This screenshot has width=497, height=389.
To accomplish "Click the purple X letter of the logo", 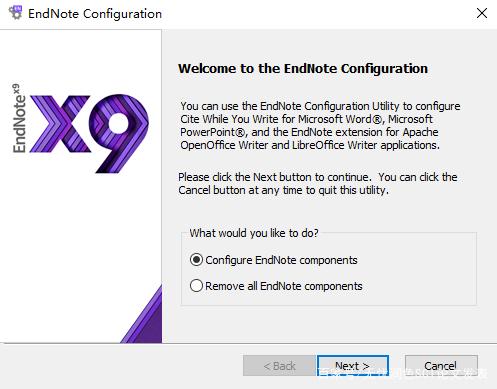I will click(60, 124).
